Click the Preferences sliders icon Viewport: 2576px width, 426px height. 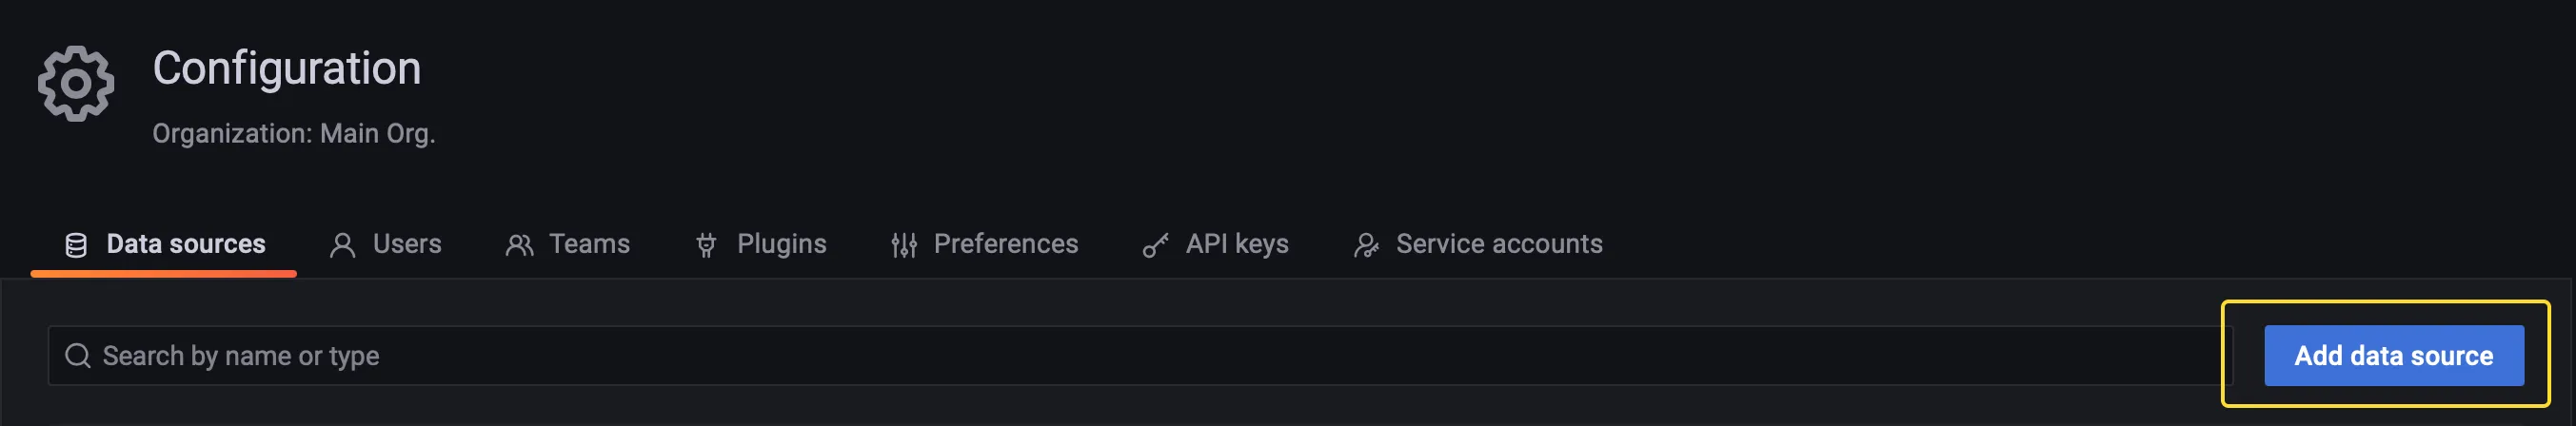pos(904,245)
